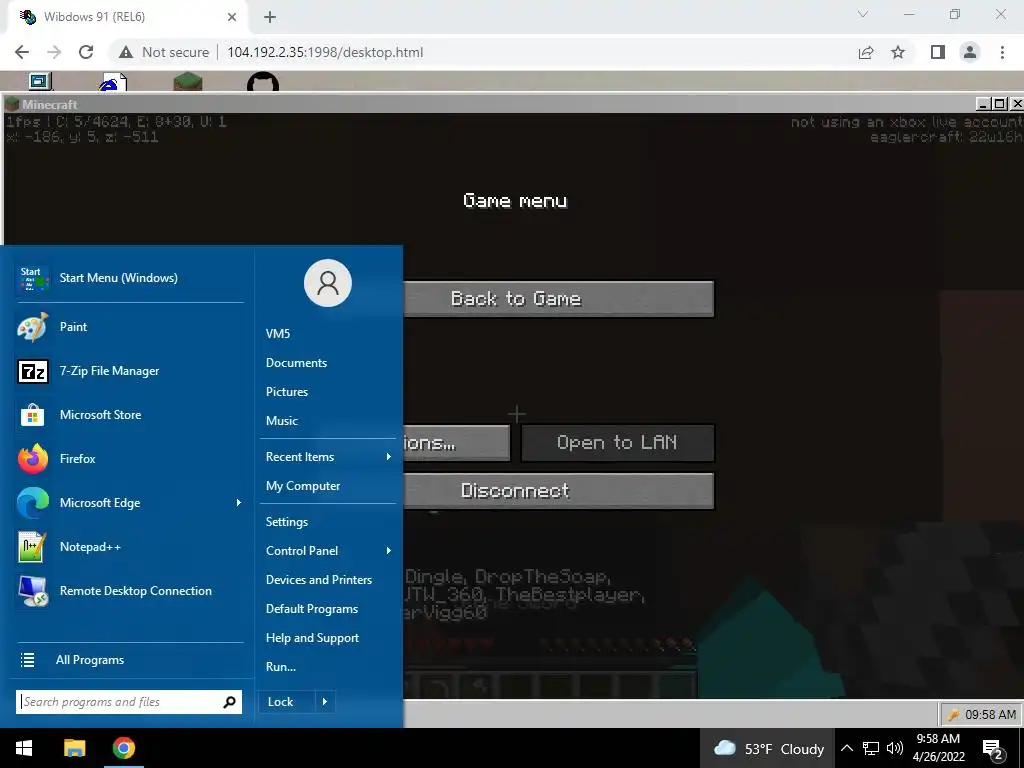
Task: Open Chrome tab search chevron
Action: coord(863,14)
